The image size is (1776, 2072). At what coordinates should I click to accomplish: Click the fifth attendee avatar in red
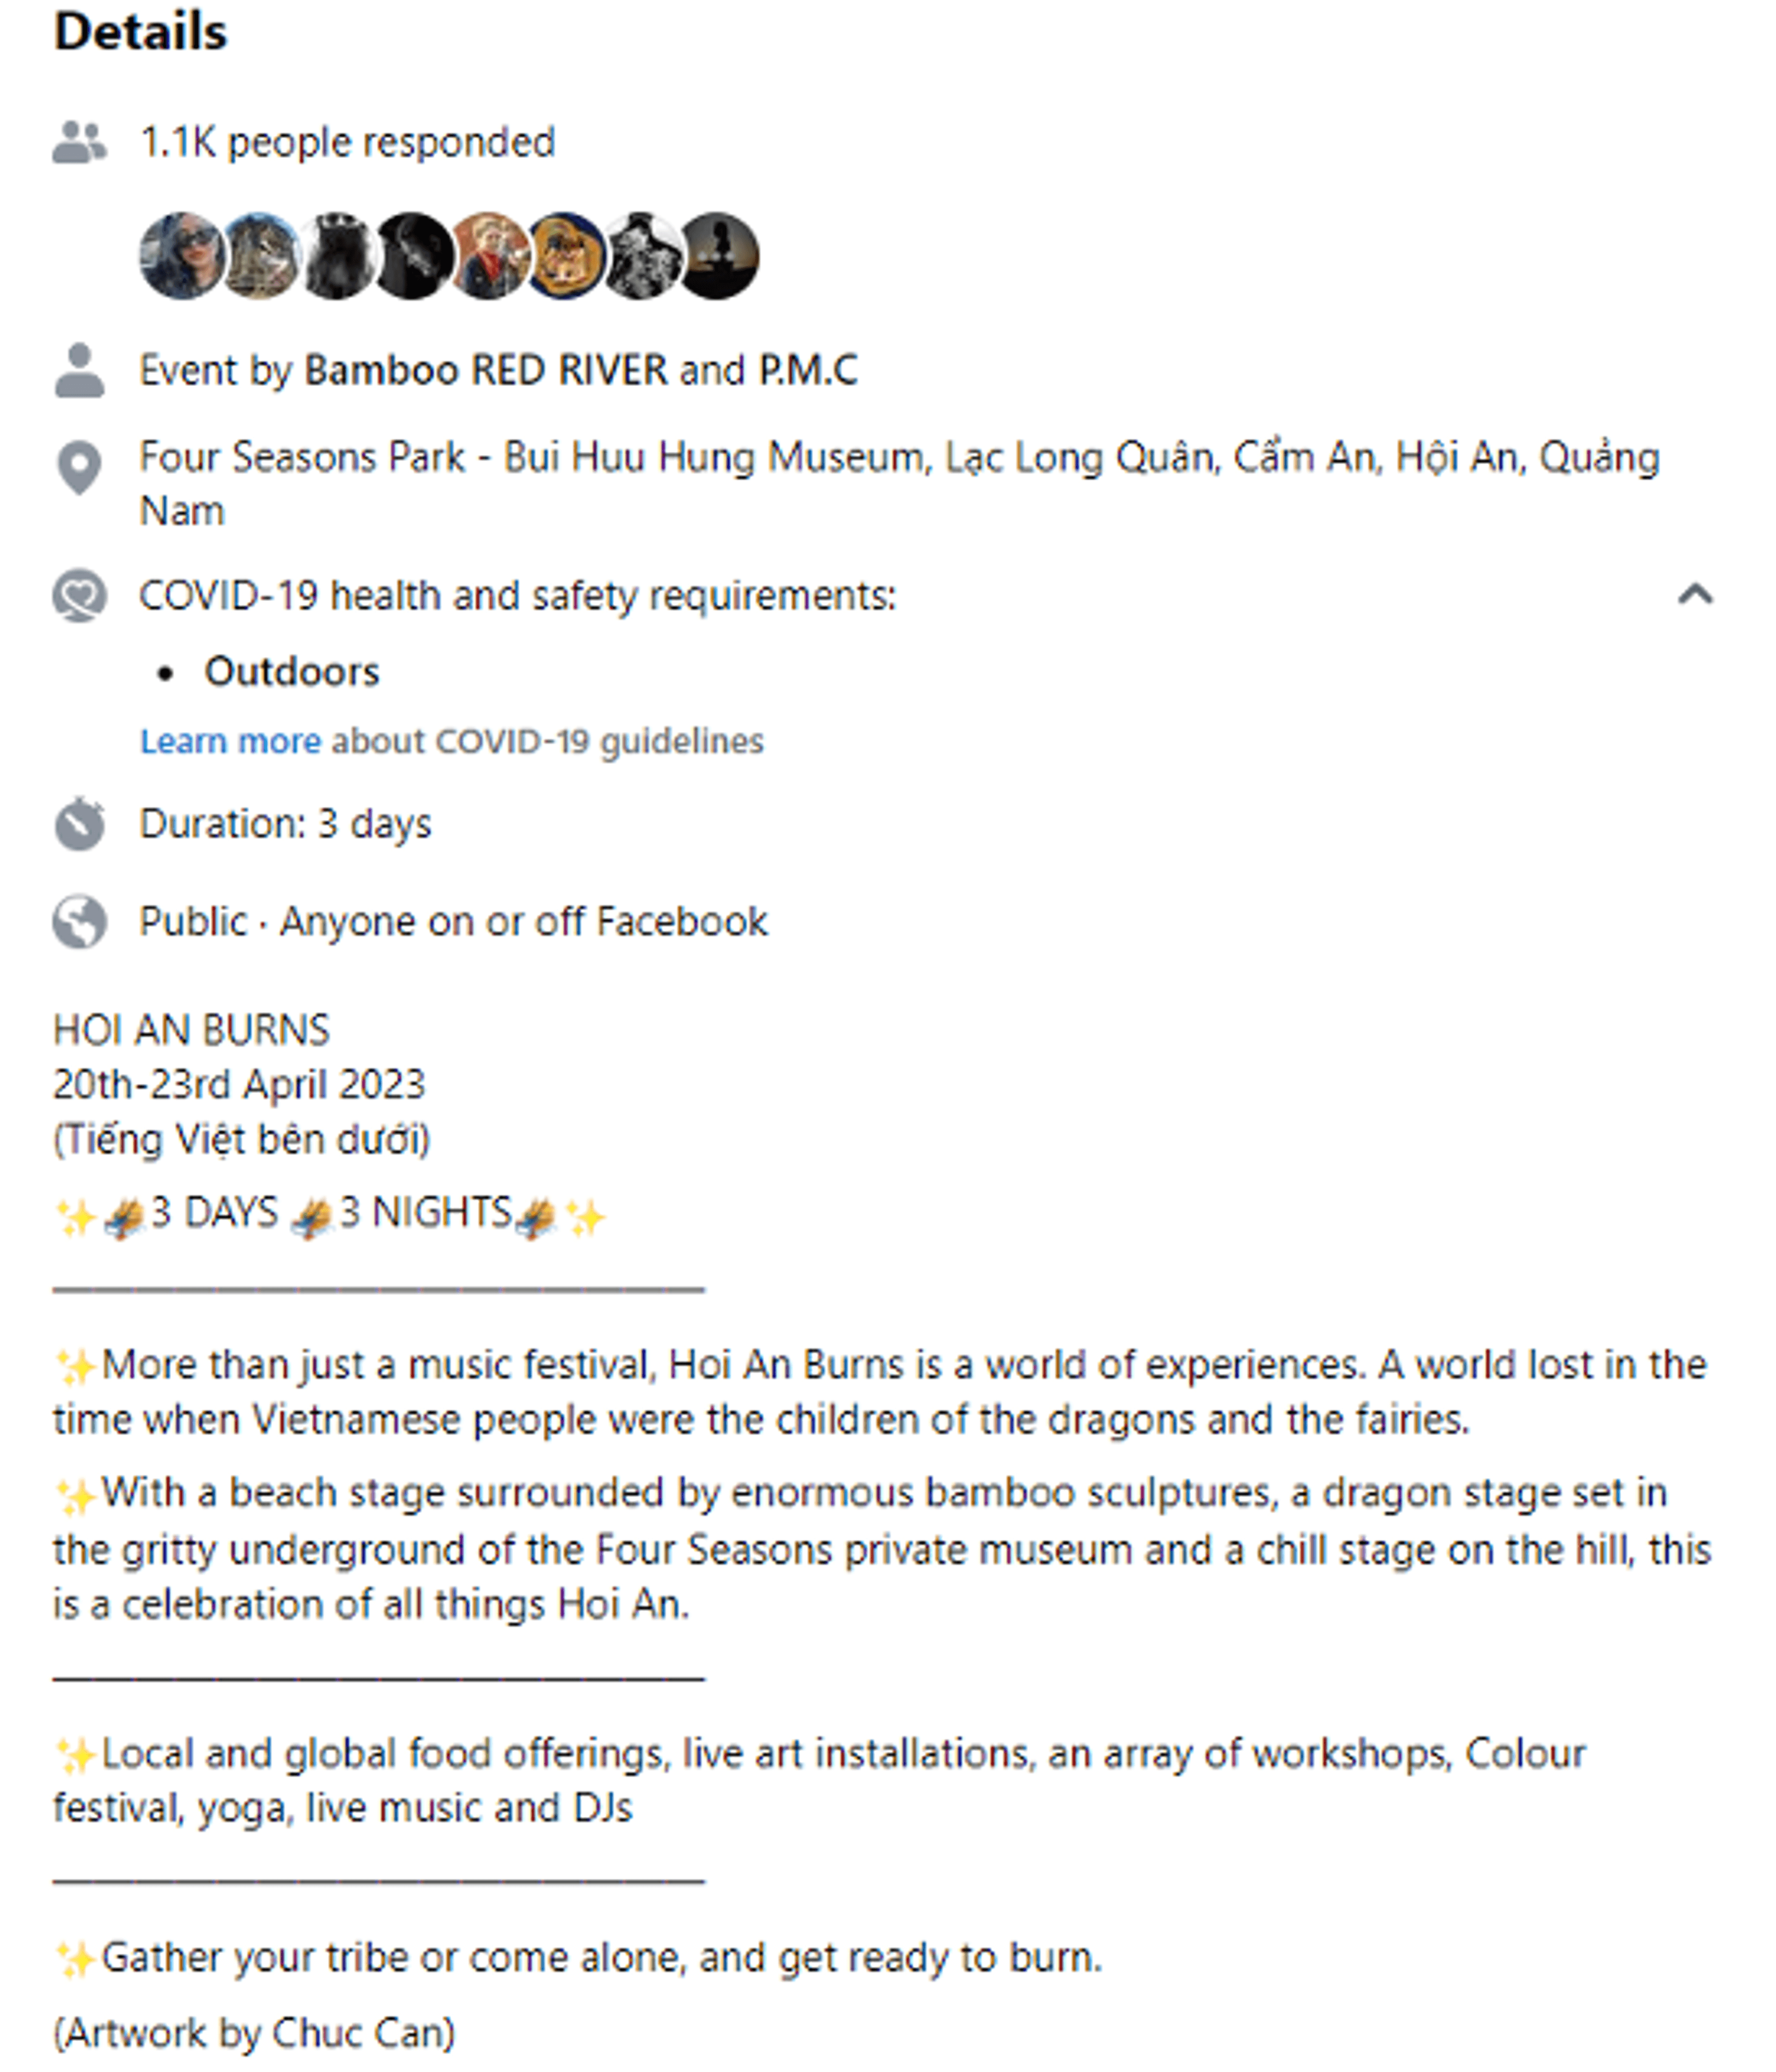tap(489, 256)
